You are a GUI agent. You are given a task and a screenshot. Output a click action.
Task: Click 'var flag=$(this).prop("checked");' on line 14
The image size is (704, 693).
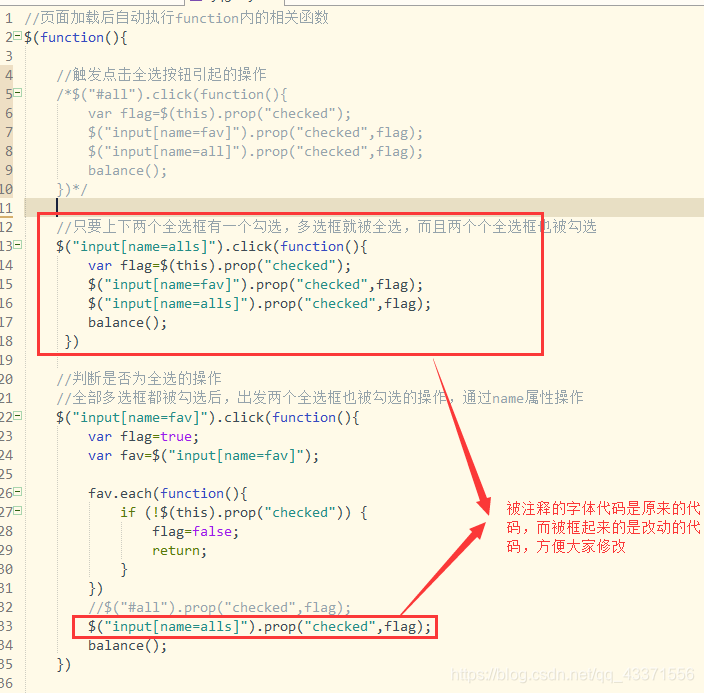[220, 265]
